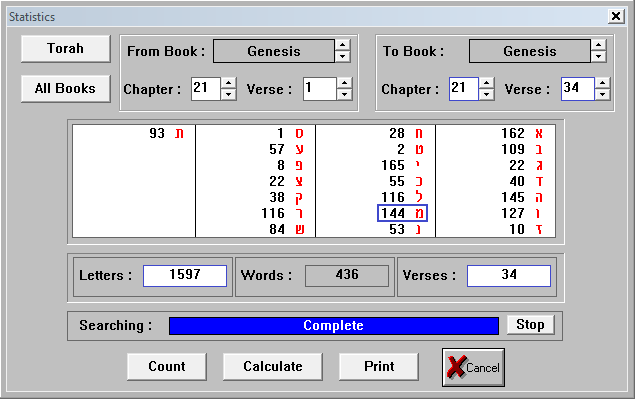635x399 pixels.
Task: Focus the To Verse field showing 34
Action: click(578, 89)
